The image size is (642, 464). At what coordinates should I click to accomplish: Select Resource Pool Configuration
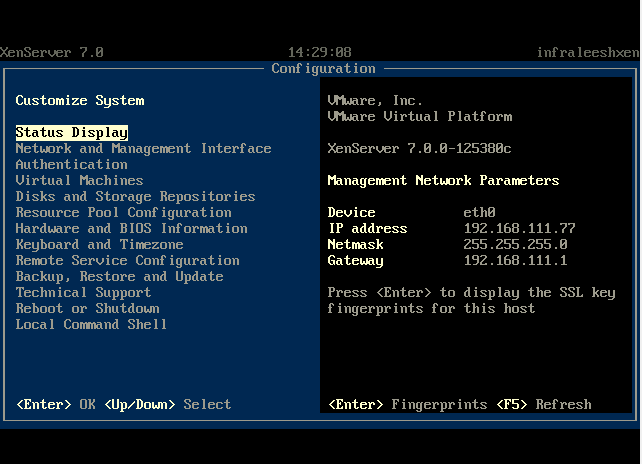124,213
